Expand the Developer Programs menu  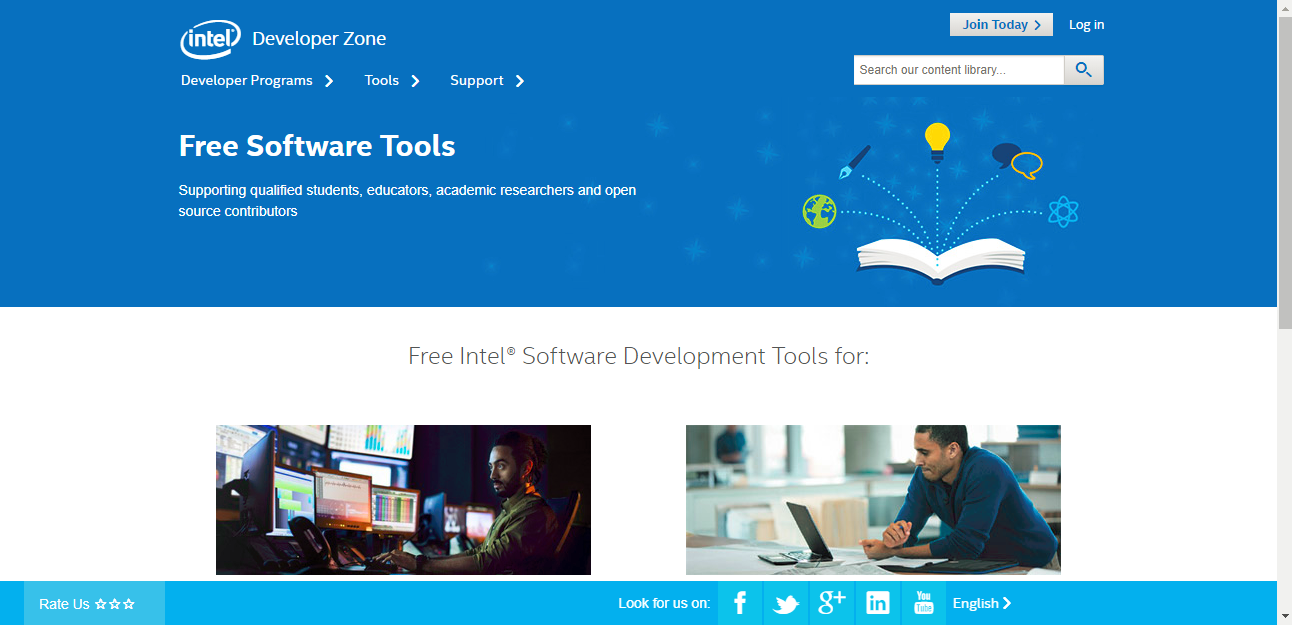coord(248,80)
